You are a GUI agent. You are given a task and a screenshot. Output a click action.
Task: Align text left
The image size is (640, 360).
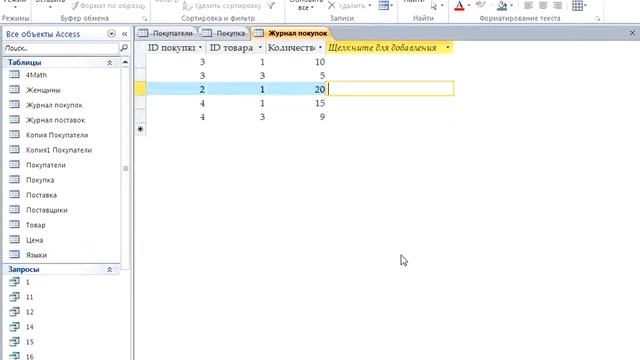tap(528, 5)
